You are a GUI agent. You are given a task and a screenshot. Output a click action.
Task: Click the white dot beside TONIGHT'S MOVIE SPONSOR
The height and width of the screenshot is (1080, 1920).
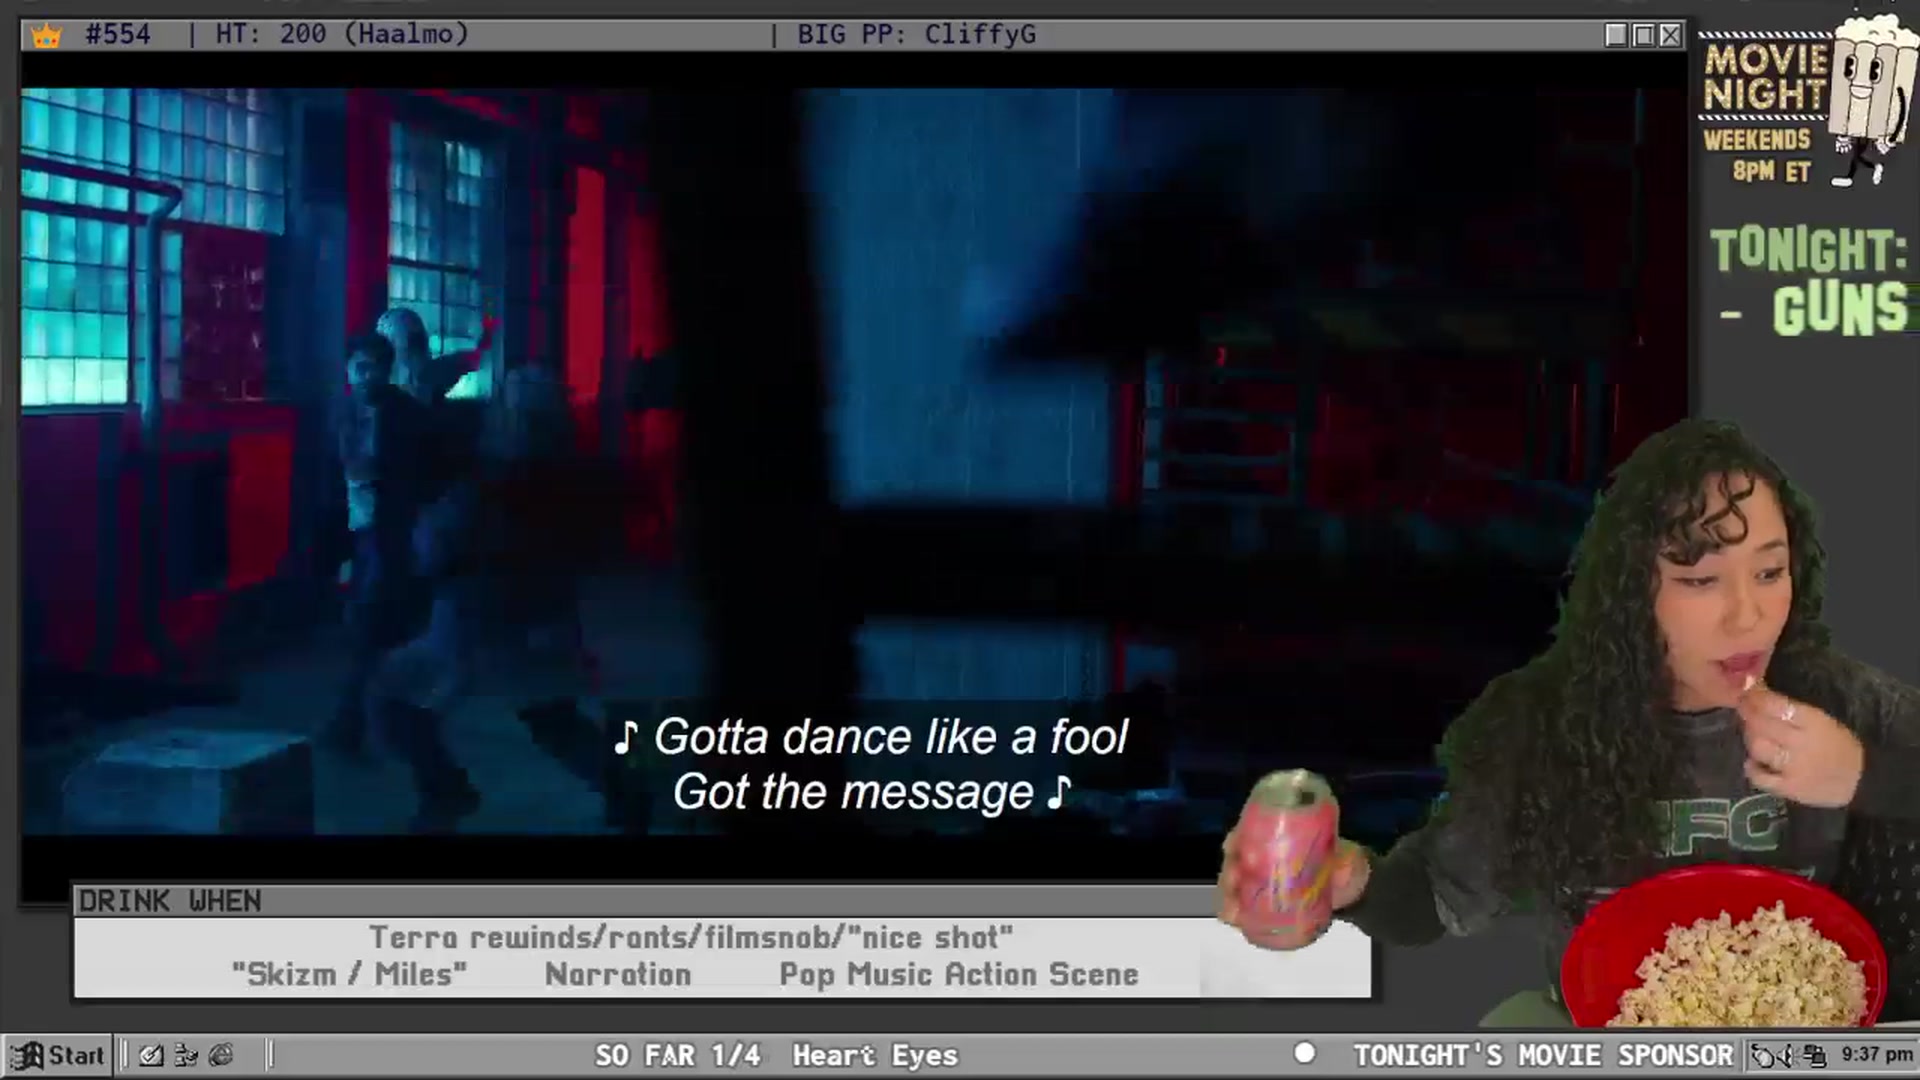coord(1304,1053)
